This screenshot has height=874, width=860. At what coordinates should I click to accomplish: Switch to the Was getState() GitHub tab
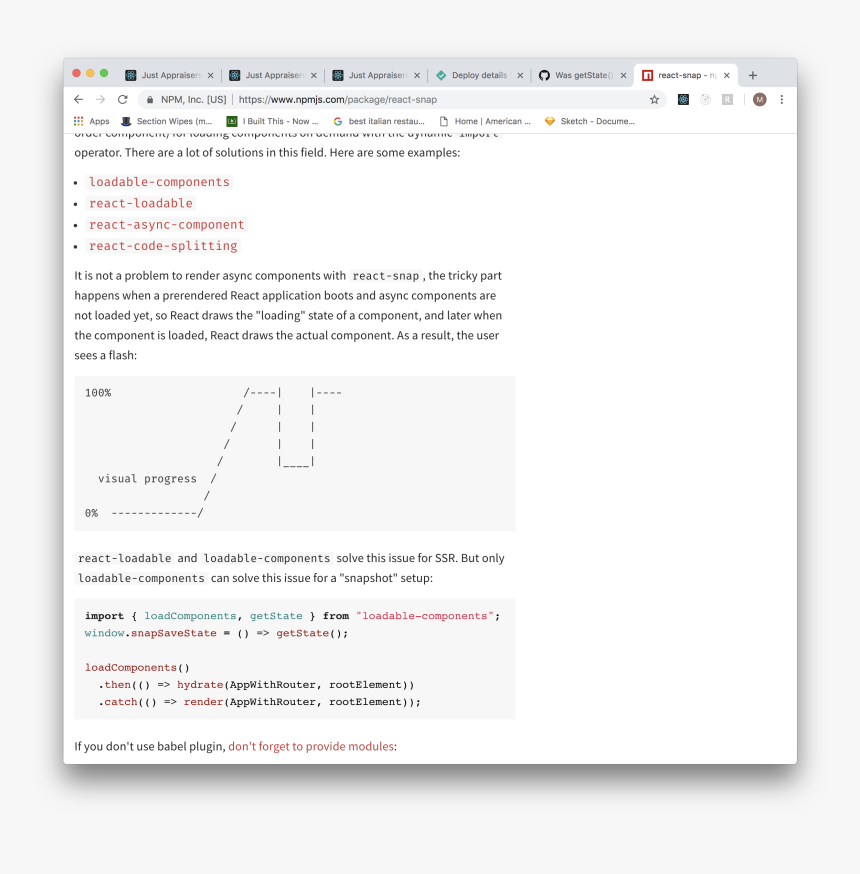(x=580, y=75)
